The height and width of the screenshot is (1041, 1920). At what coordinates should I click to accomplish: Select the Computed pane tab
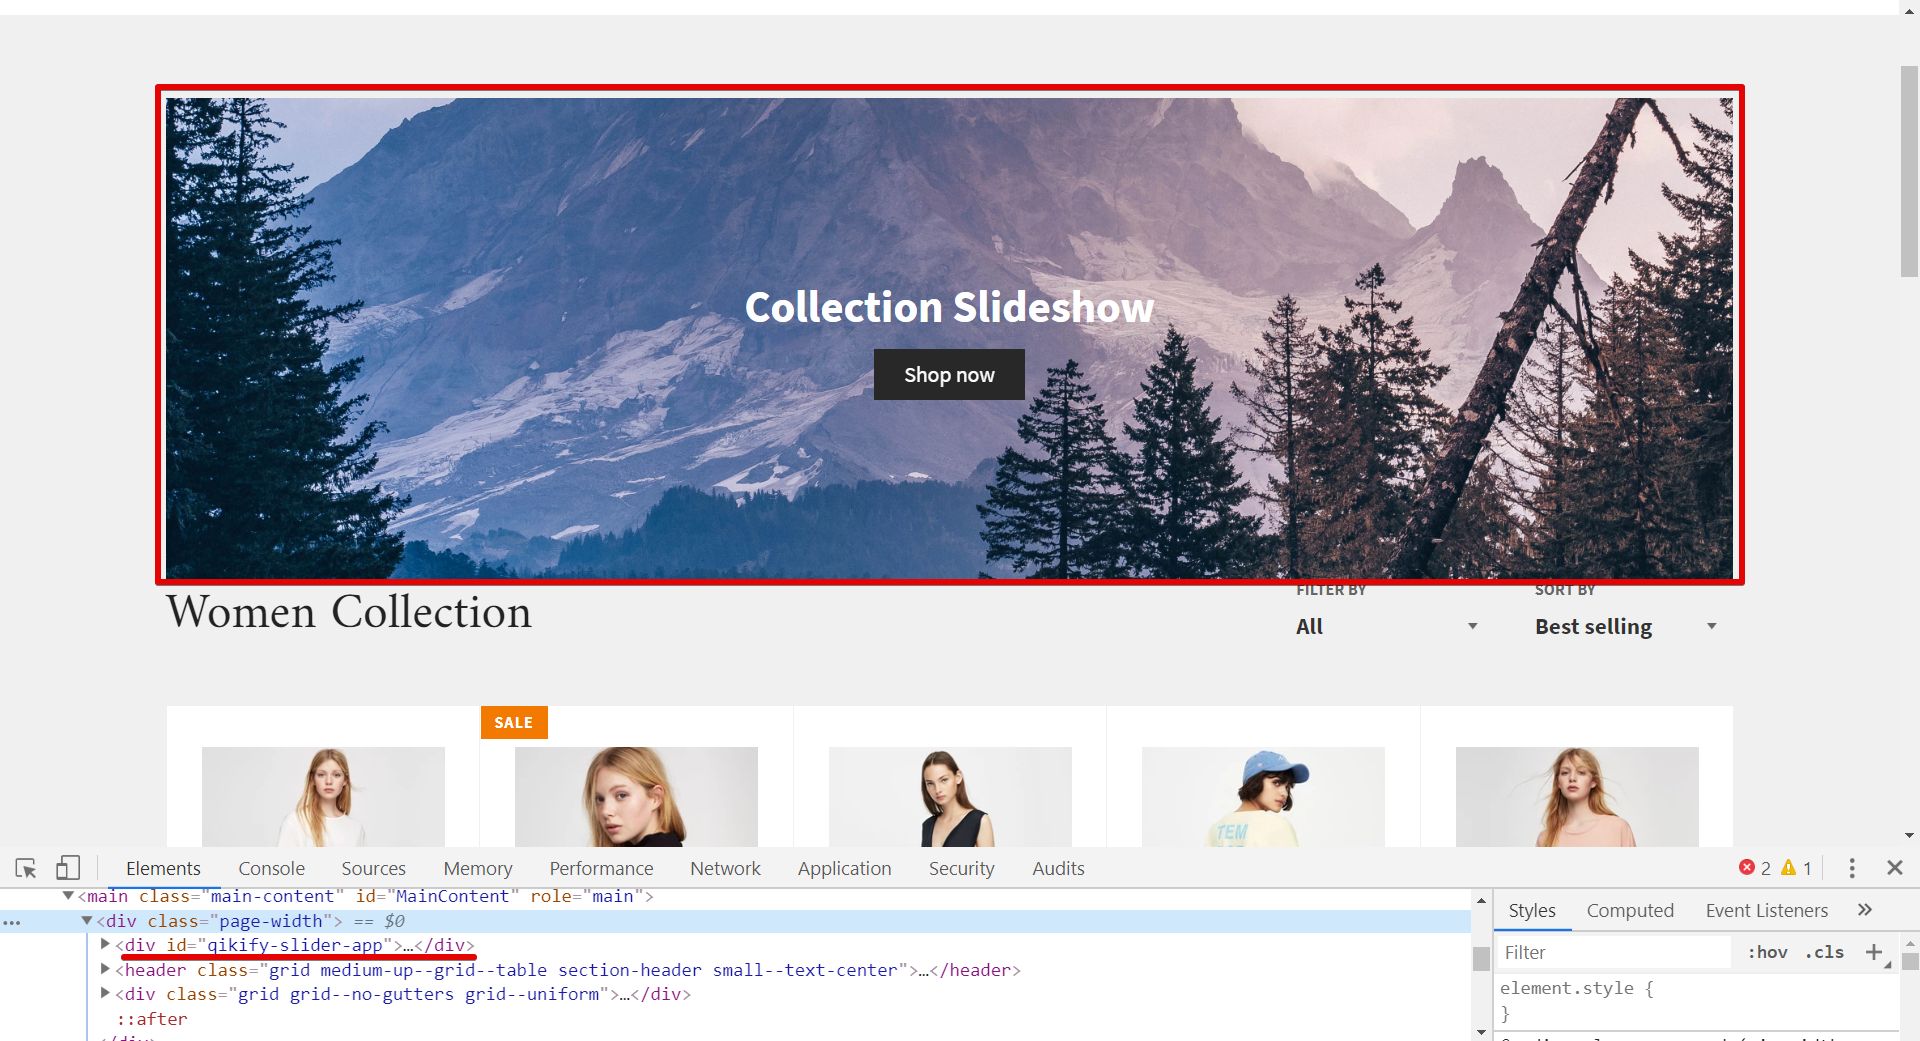(x=1630, y=911)
